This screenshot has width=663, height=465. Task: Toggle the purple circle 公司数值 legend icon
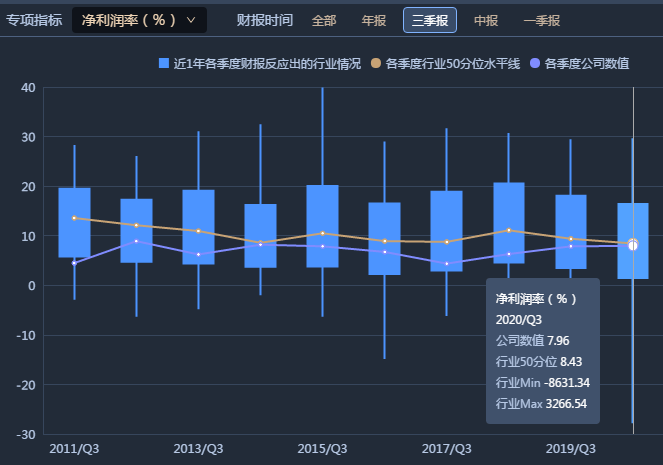click(535, 64)
